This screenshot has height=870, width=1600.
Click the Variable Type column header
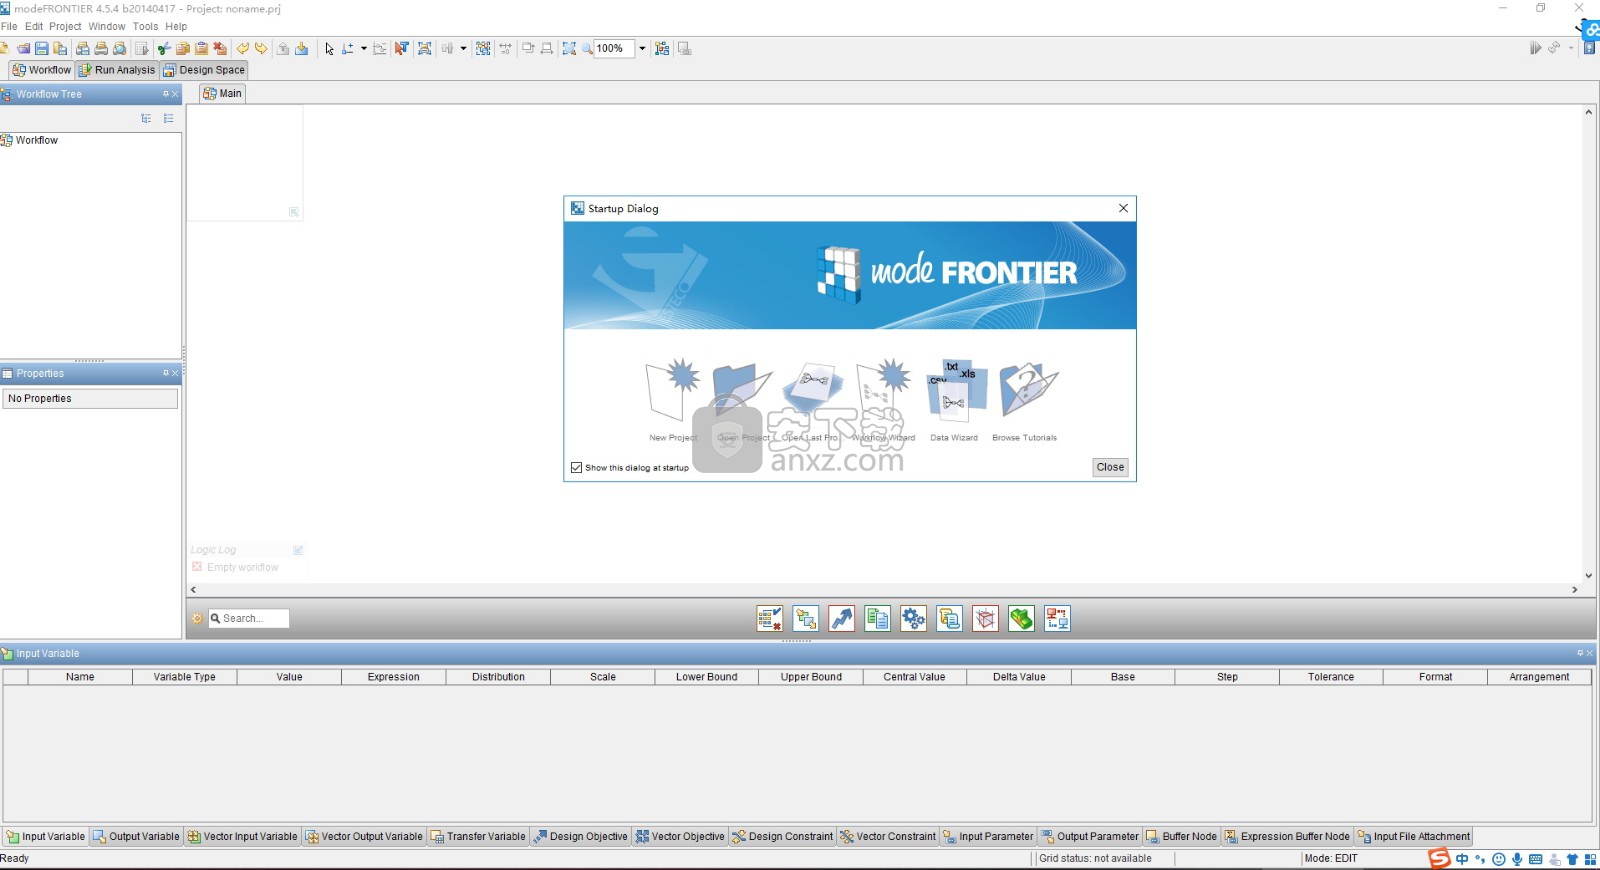pyautogui.click(x=184, y=677)
